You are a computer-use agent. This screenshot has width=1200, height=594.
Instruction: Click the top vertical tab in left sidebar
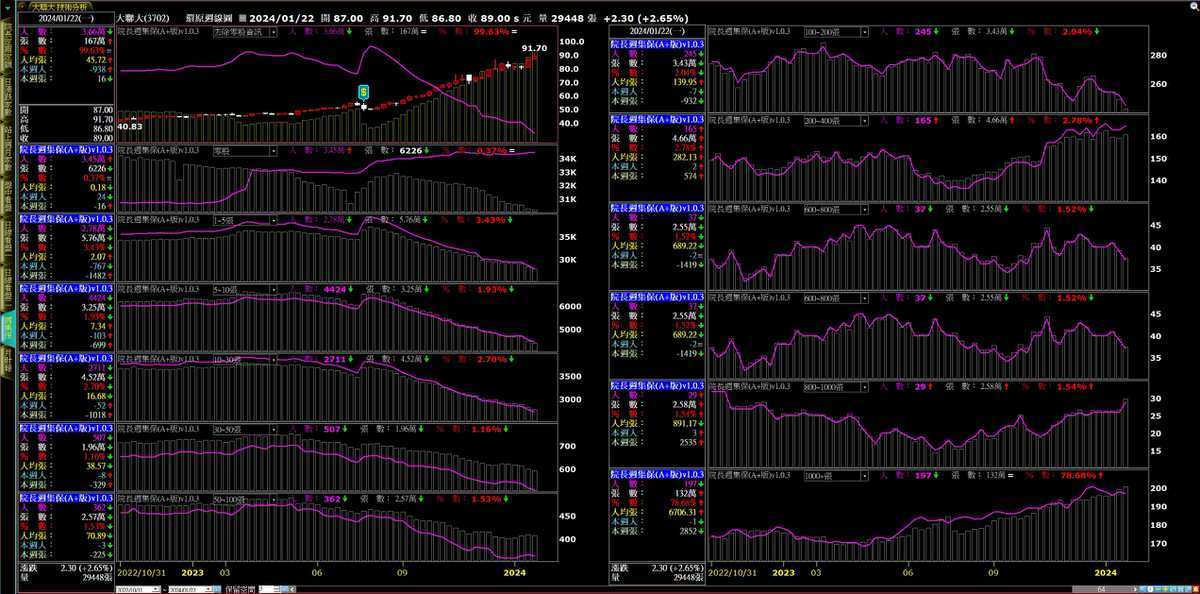(7, 42)
